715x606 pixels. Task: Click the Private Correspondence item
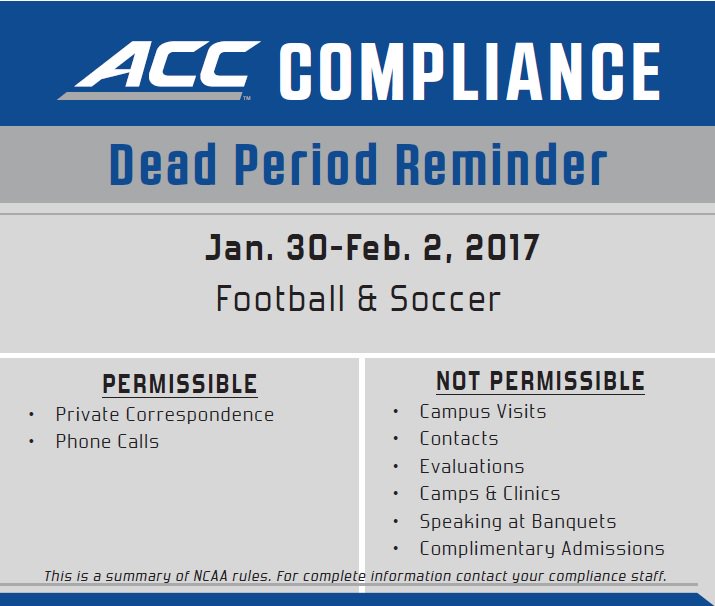(x=165, y=414)
